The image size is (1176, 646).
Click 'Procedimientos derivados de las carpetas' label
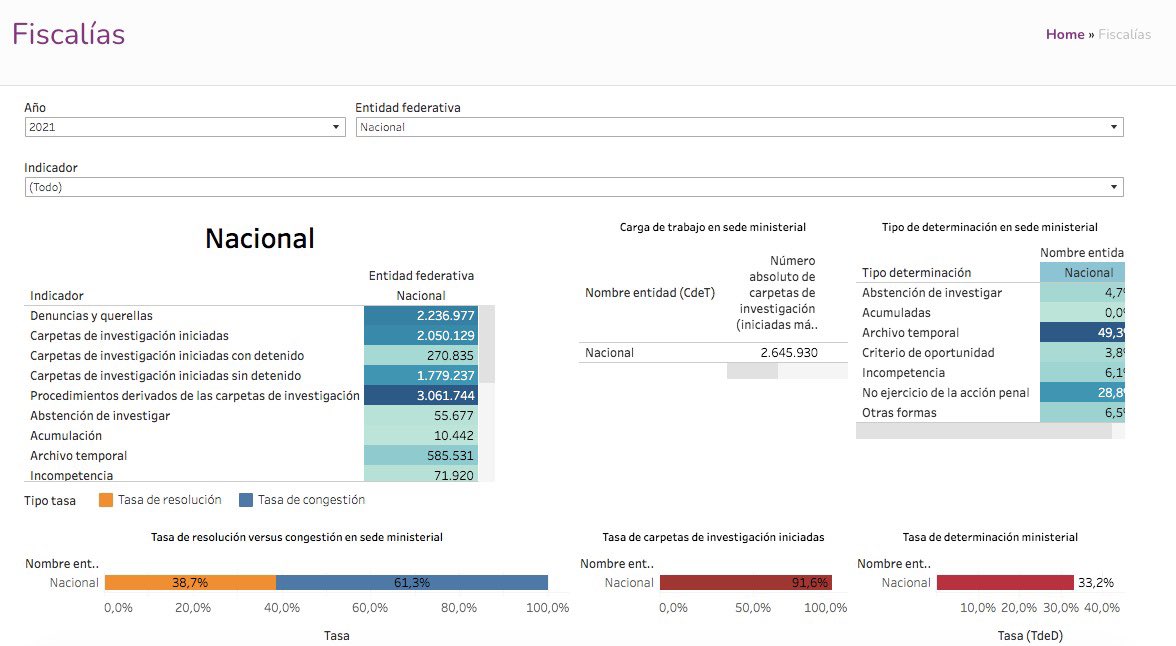(x=195, y=395)
